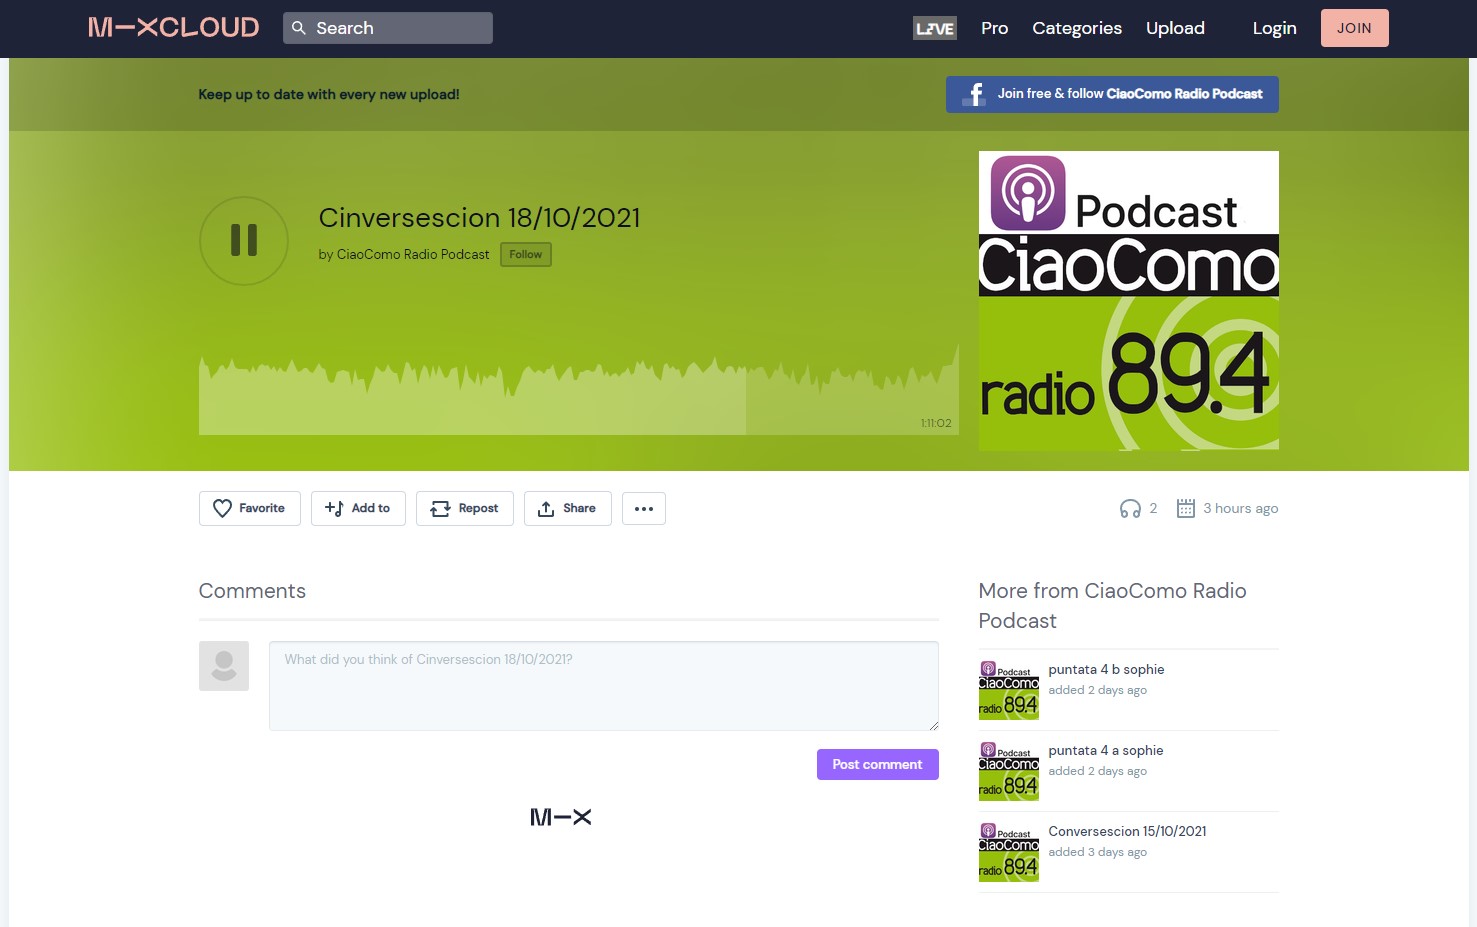Viewport: 1477px width, 927px height.
Task: Open the Mixcloud logo home link
Action: point(173,28)
